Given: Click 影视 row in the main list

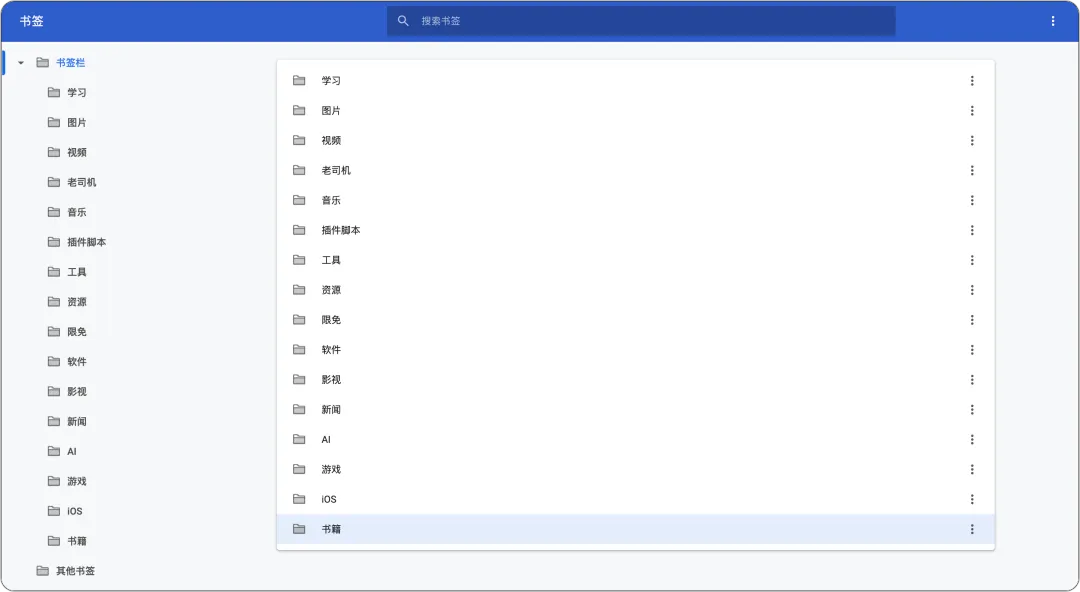Looking at the screenshot, I should click(x=635, y=380).
